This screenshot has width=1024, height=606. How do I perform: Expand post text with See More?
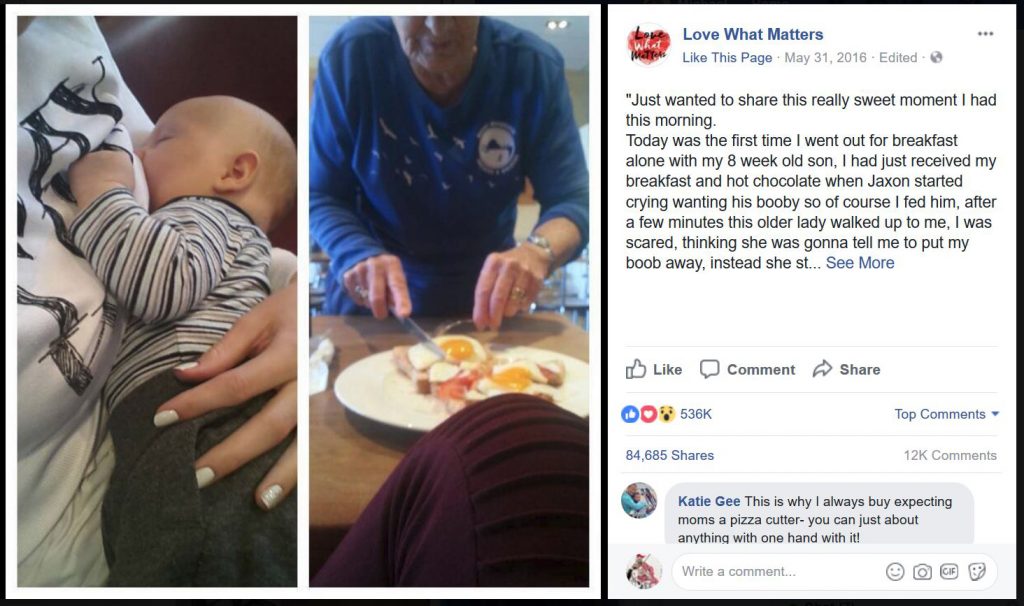pyautogui.click(x=859, y=263)
